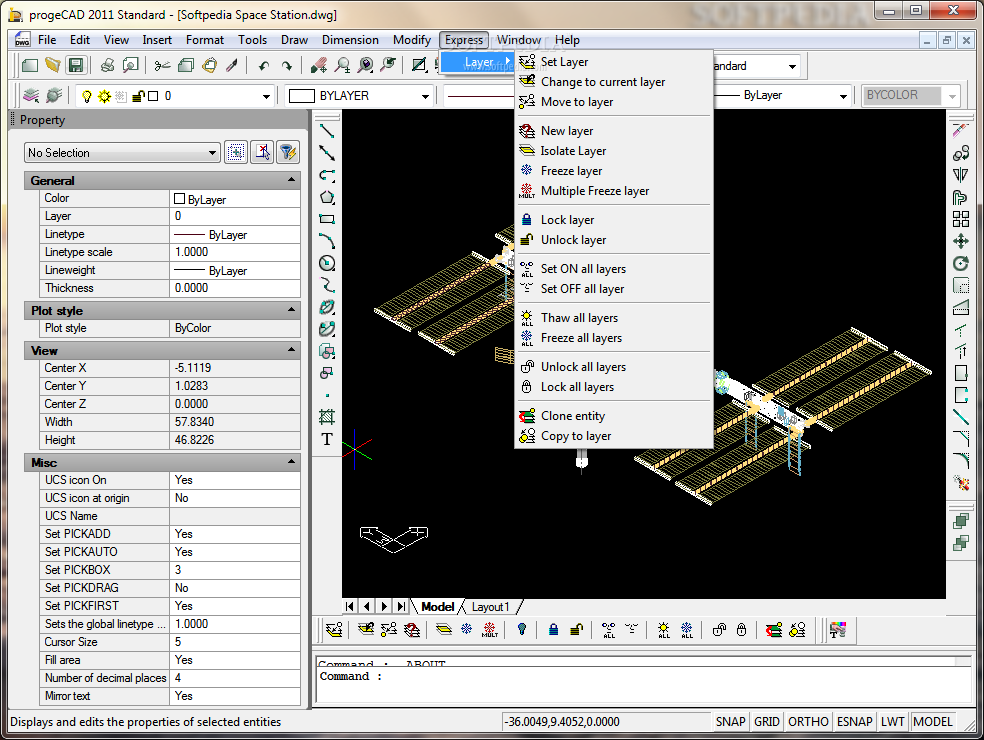The image size is (984, 740).
Task: Click the Undo arrow icon
Action: [264, 65]
